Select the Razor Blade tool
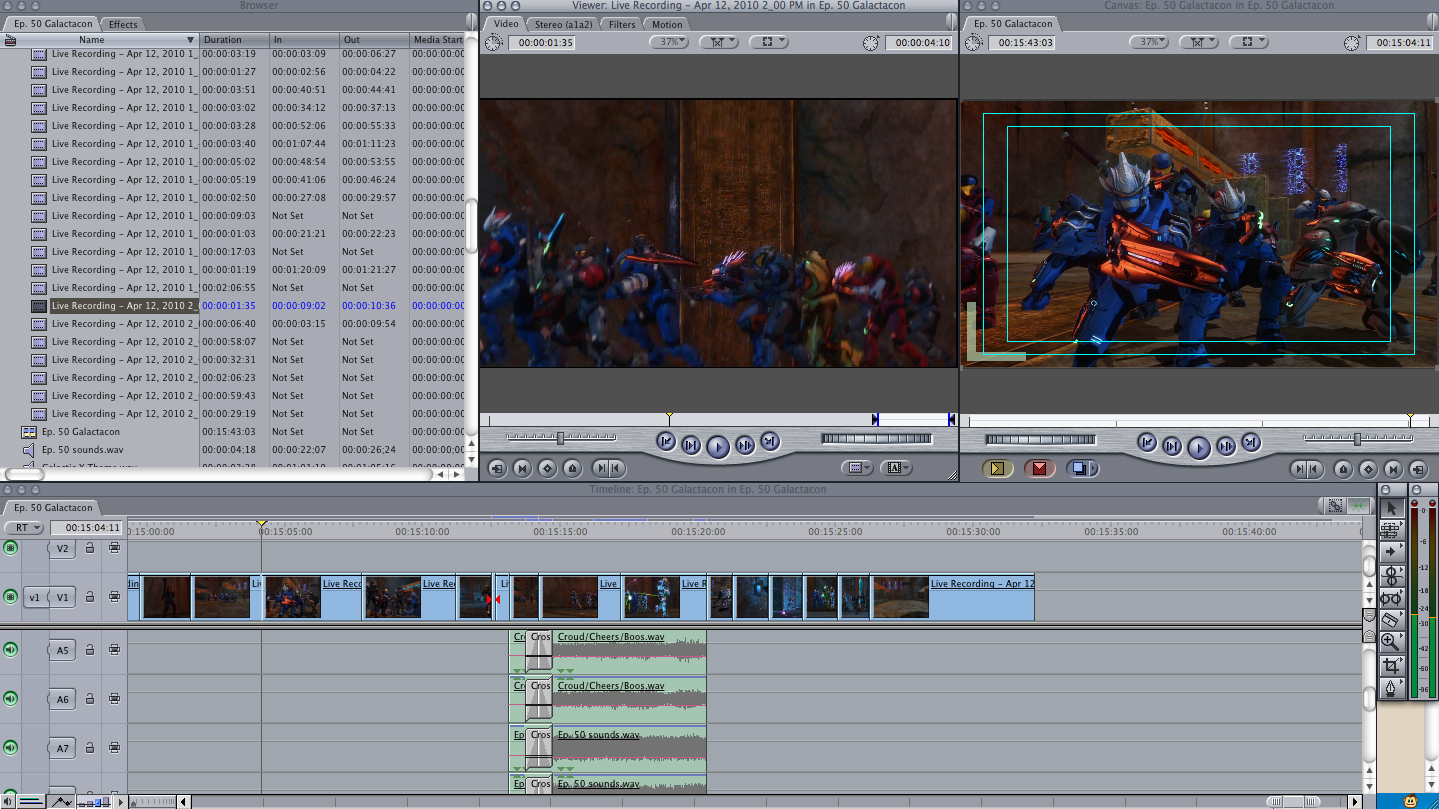This screenshot has width=1439, height=809. tap(1391, 620)
